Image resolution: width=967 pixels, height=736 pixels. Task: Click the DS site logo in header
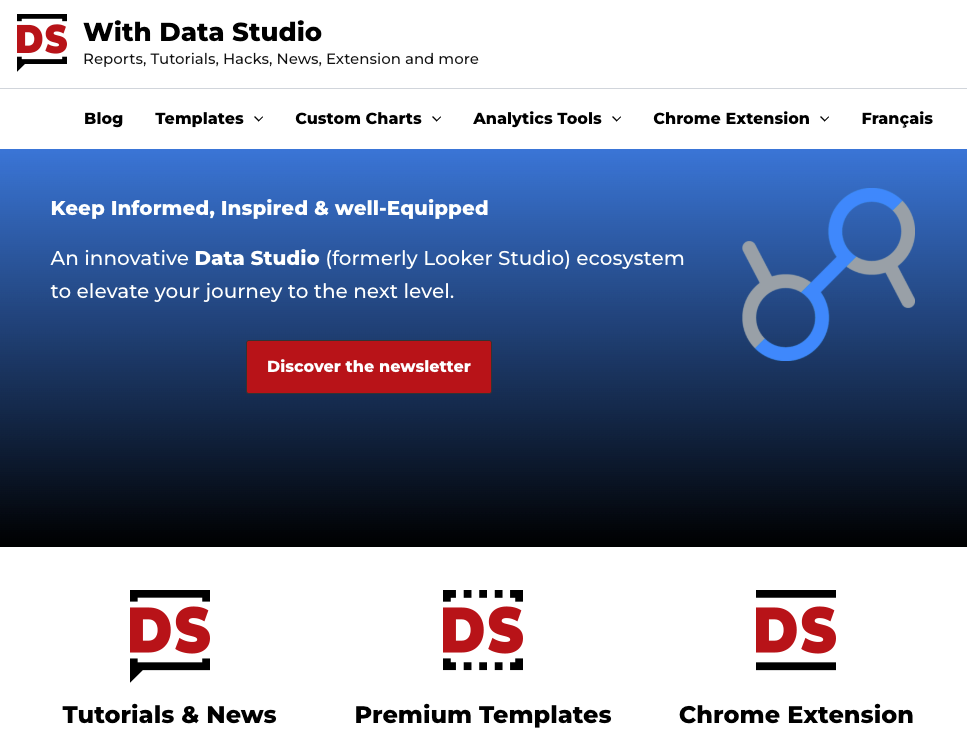pyautogui.click(x=42, y=42)
